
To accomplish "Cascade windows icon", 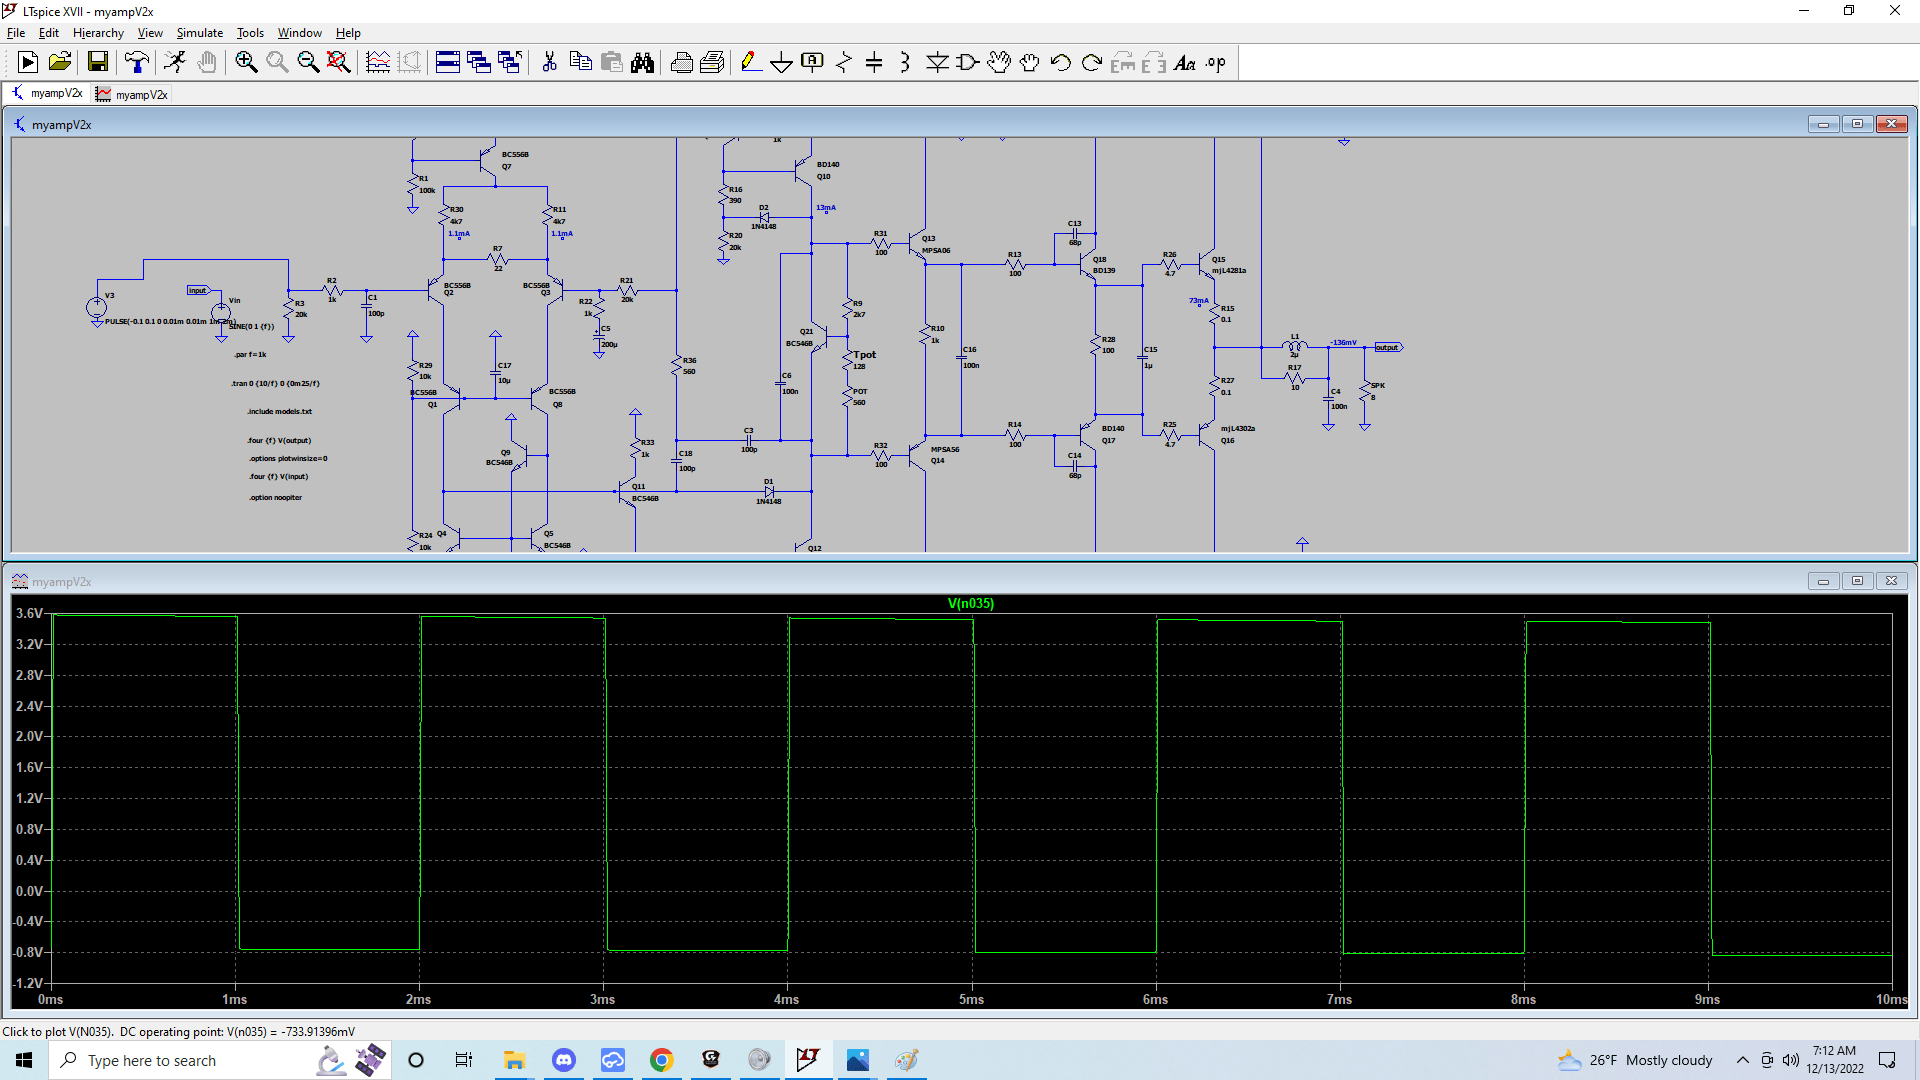I will [479, 63].
